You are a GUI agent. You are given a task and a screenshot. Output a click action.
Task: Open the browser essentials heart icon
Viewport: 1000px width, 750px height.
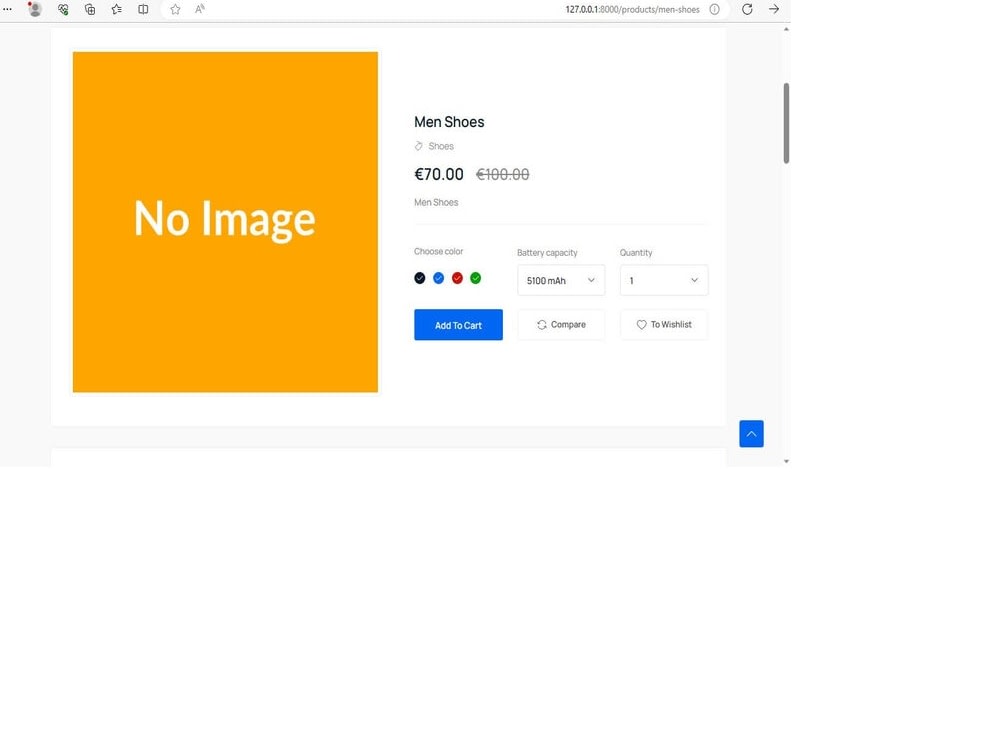click(62, 9)
